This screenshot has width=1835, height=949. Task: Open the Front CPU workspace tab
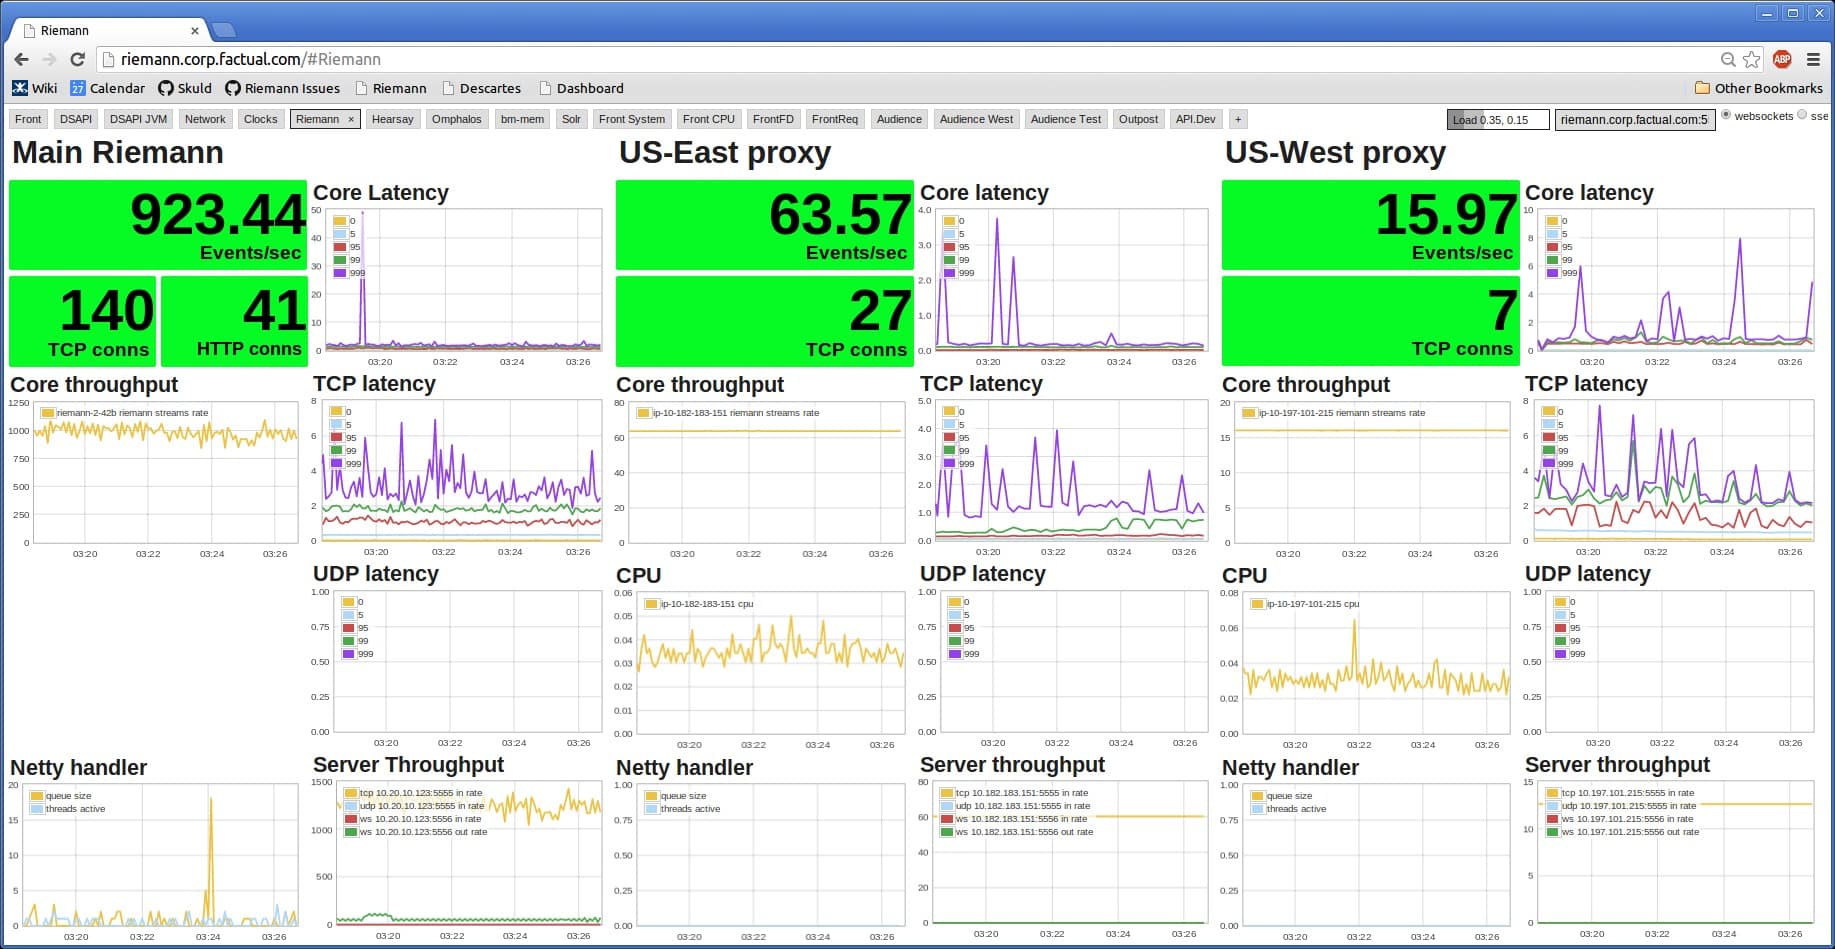coord(708,119)
